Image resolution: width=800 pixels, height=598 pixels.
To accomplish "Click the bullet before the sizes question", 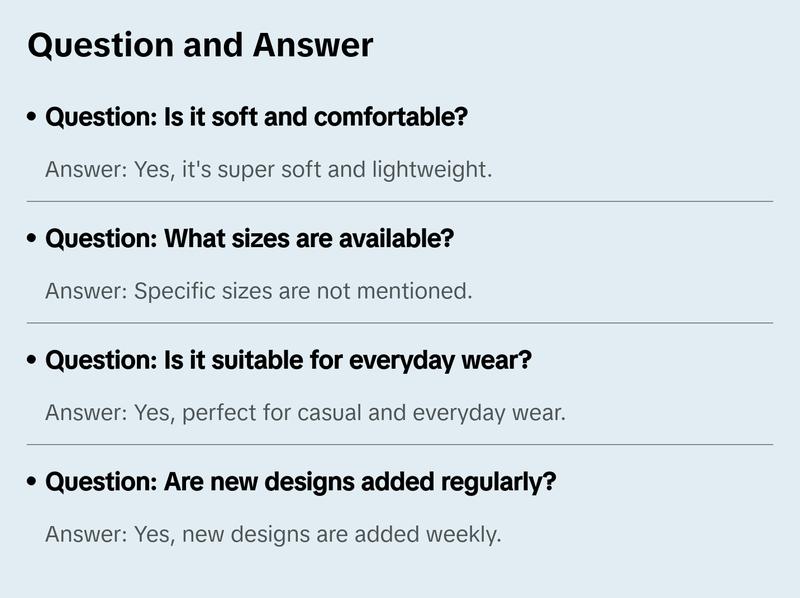I will pyautogui.click(x=33, y=240).
